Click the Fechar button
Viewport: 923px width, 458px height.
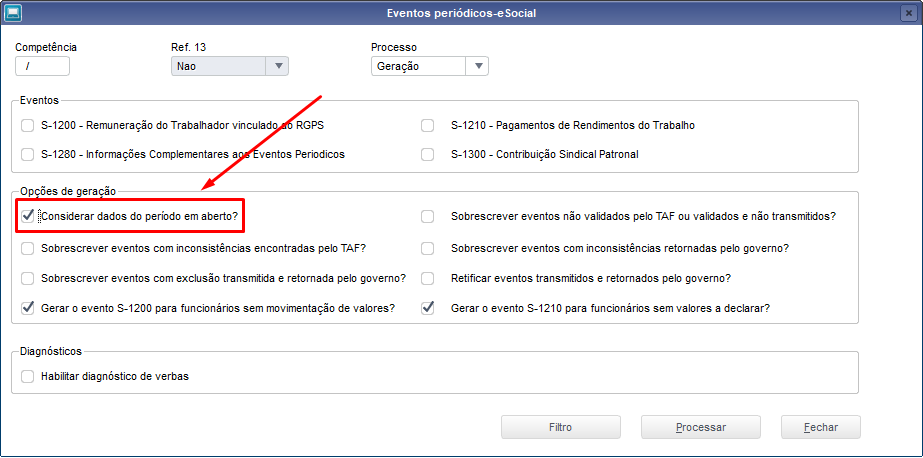[x=821, y=427]
